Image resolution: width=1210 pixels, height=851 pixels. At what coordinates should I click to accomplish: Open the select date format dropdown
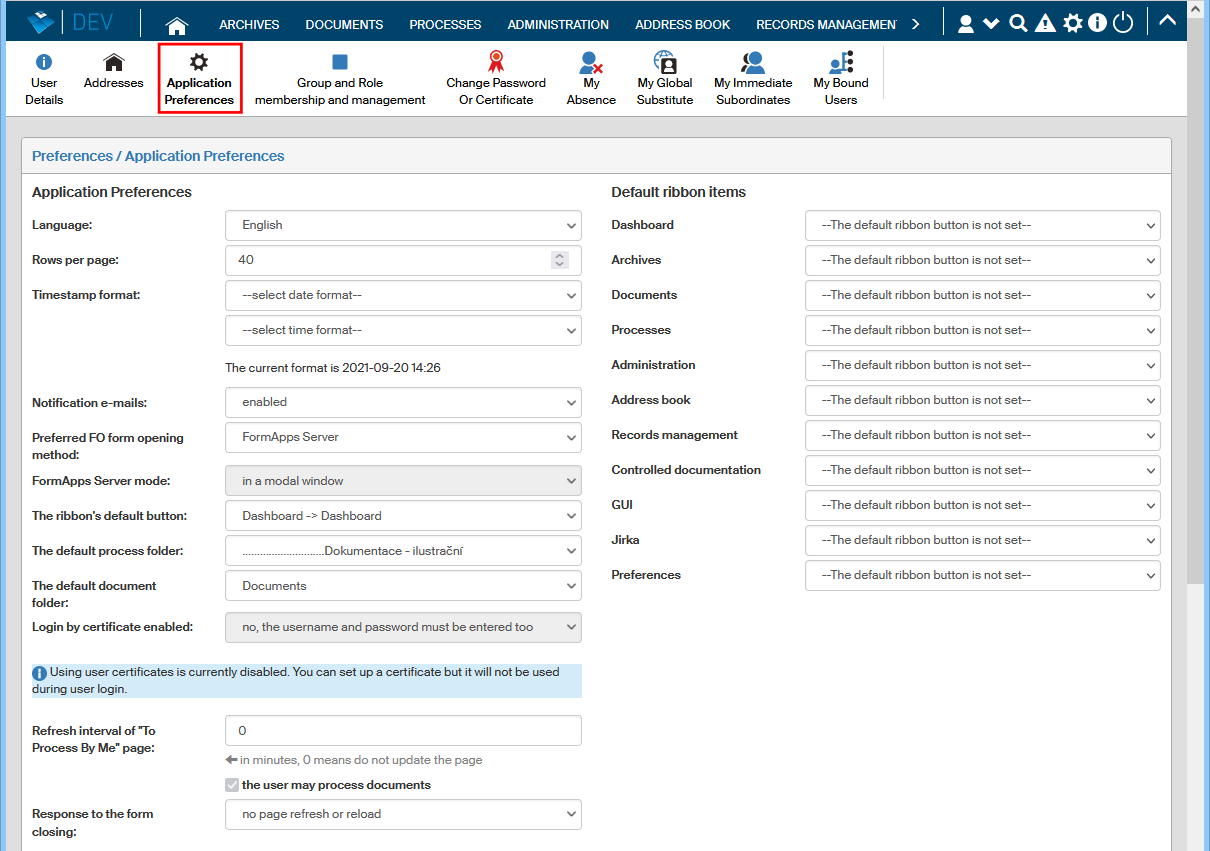403,295
